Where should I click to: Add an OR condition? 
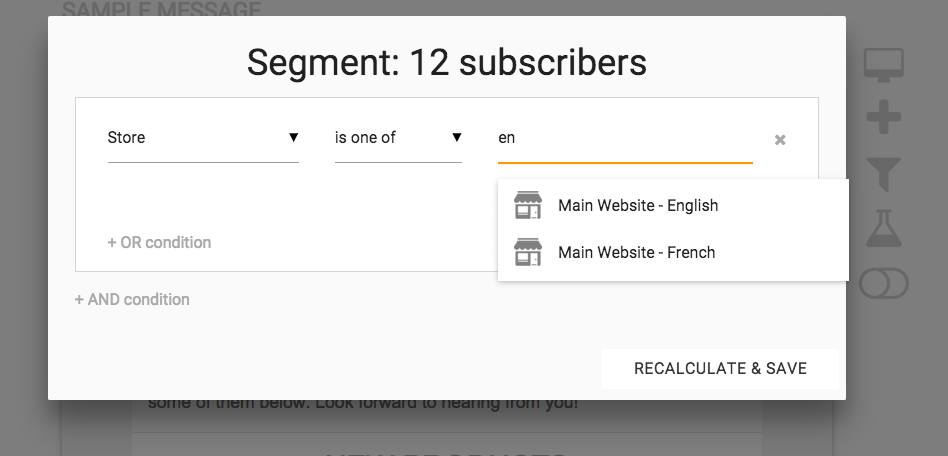(x=159, y=242)
